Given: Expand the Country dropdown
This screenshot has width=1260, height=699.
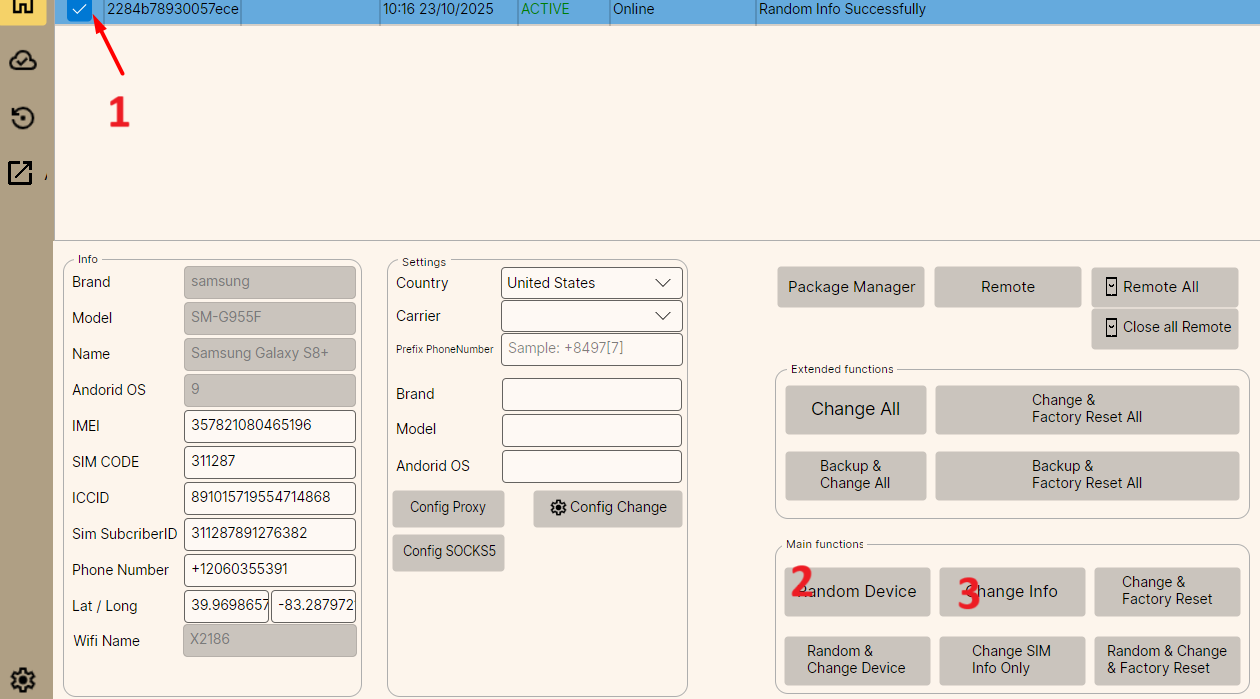Looking at the screenshot, I should tap(591, 283).
